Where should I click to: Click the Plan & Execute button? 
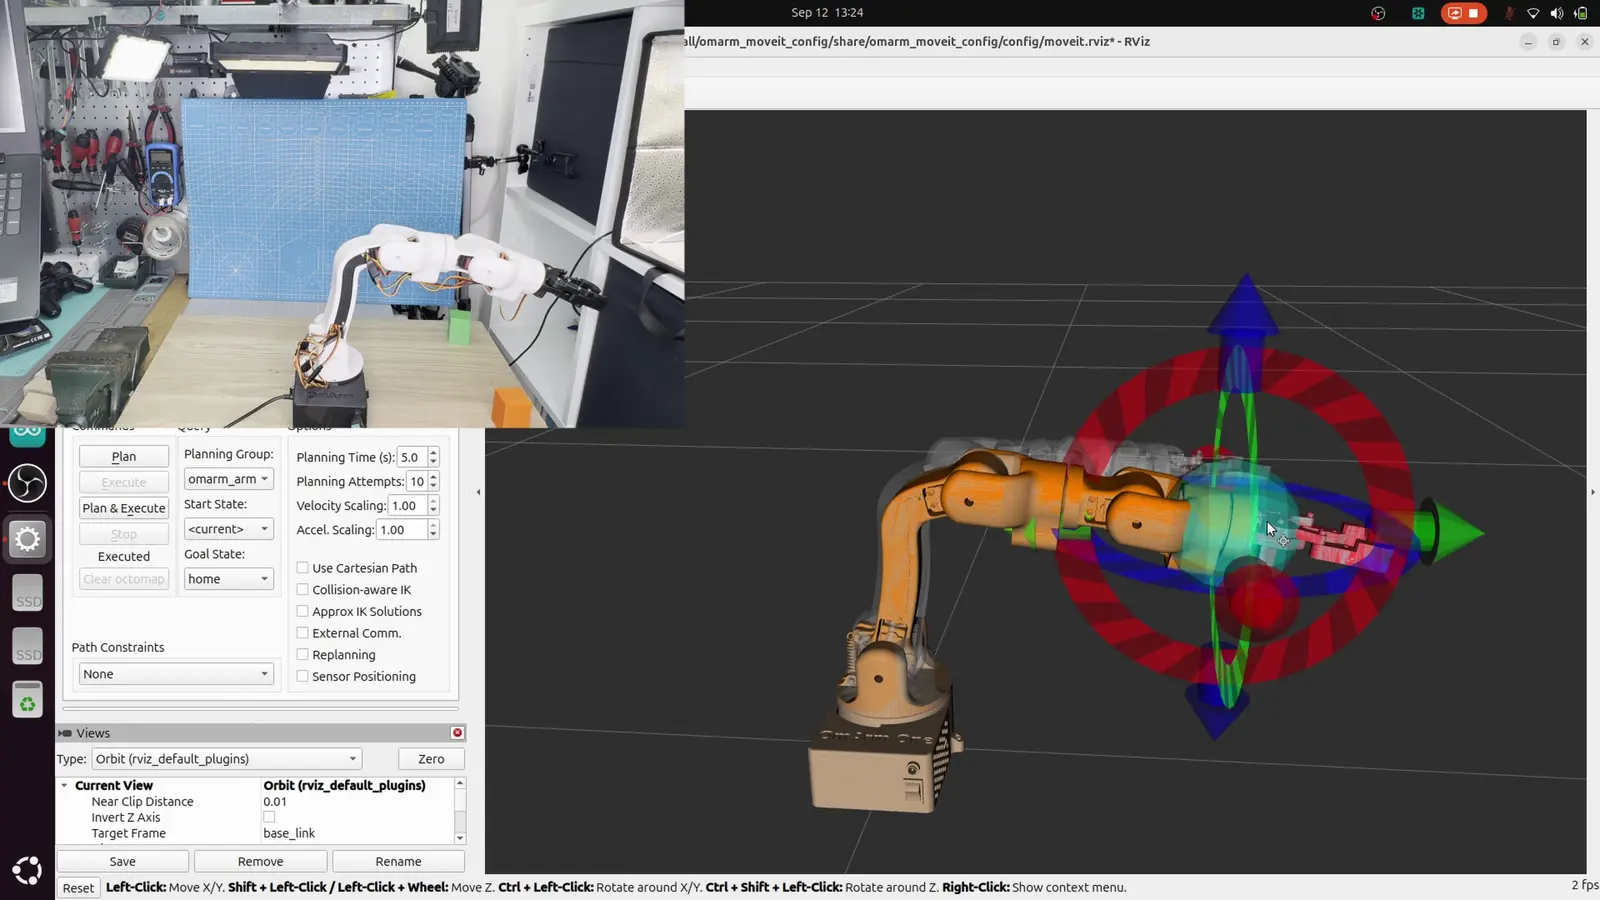tap(124, 508)
